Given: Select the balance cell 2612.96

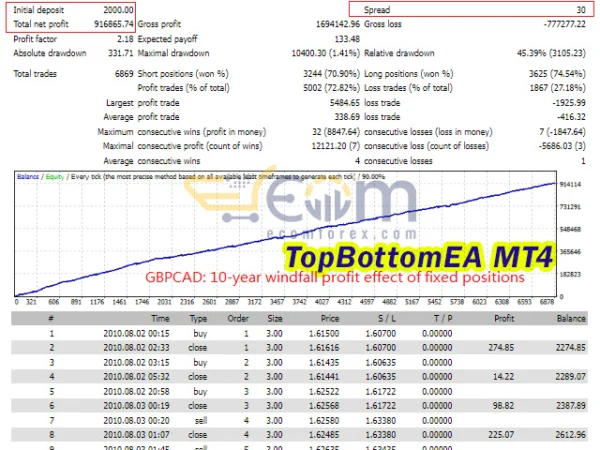Looking at the screenshot, I should [x=571, y=435].
